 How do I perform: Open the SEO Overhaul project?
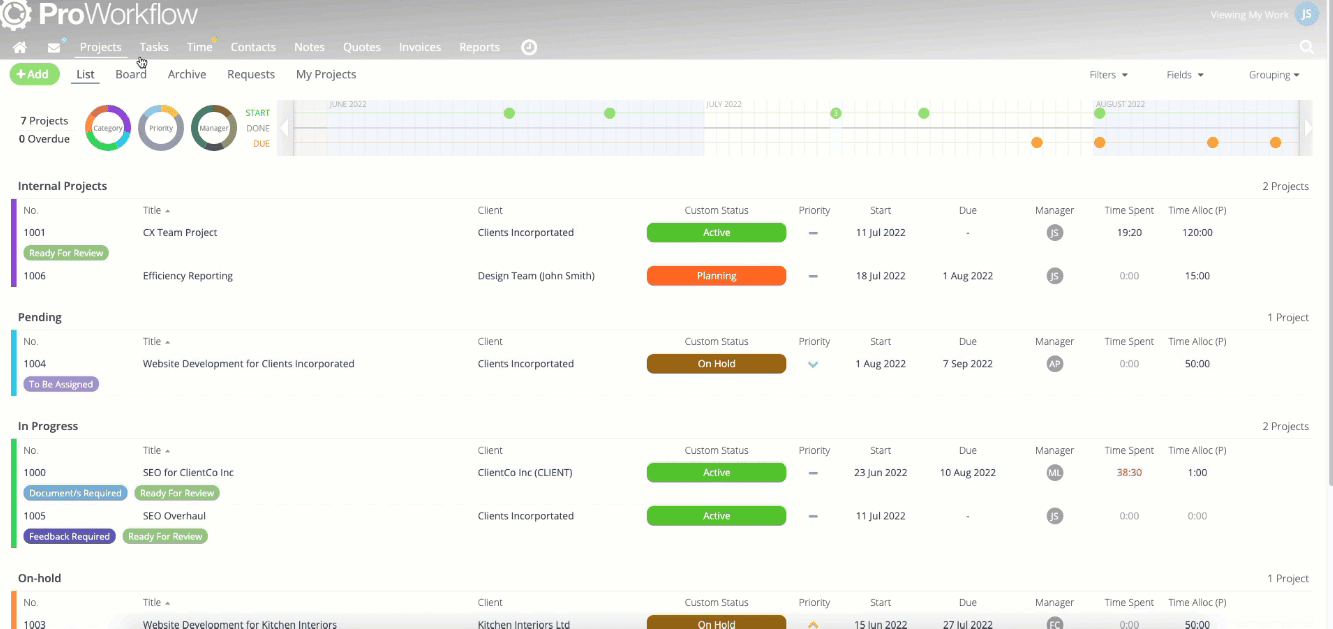[176, 516]
